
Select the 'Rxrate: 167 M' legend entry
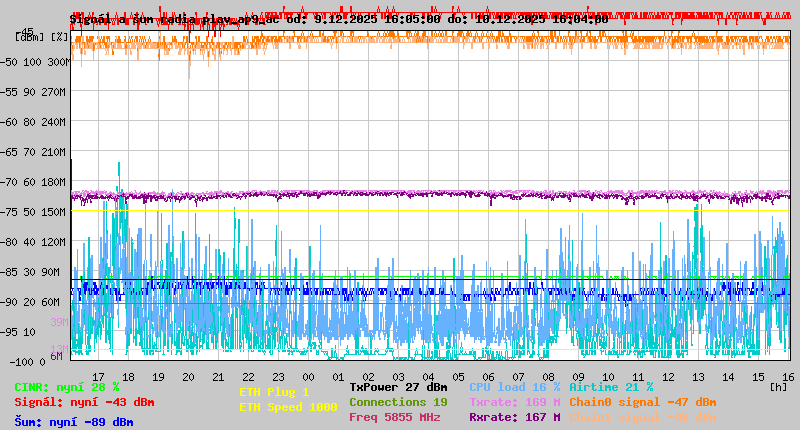514,417
